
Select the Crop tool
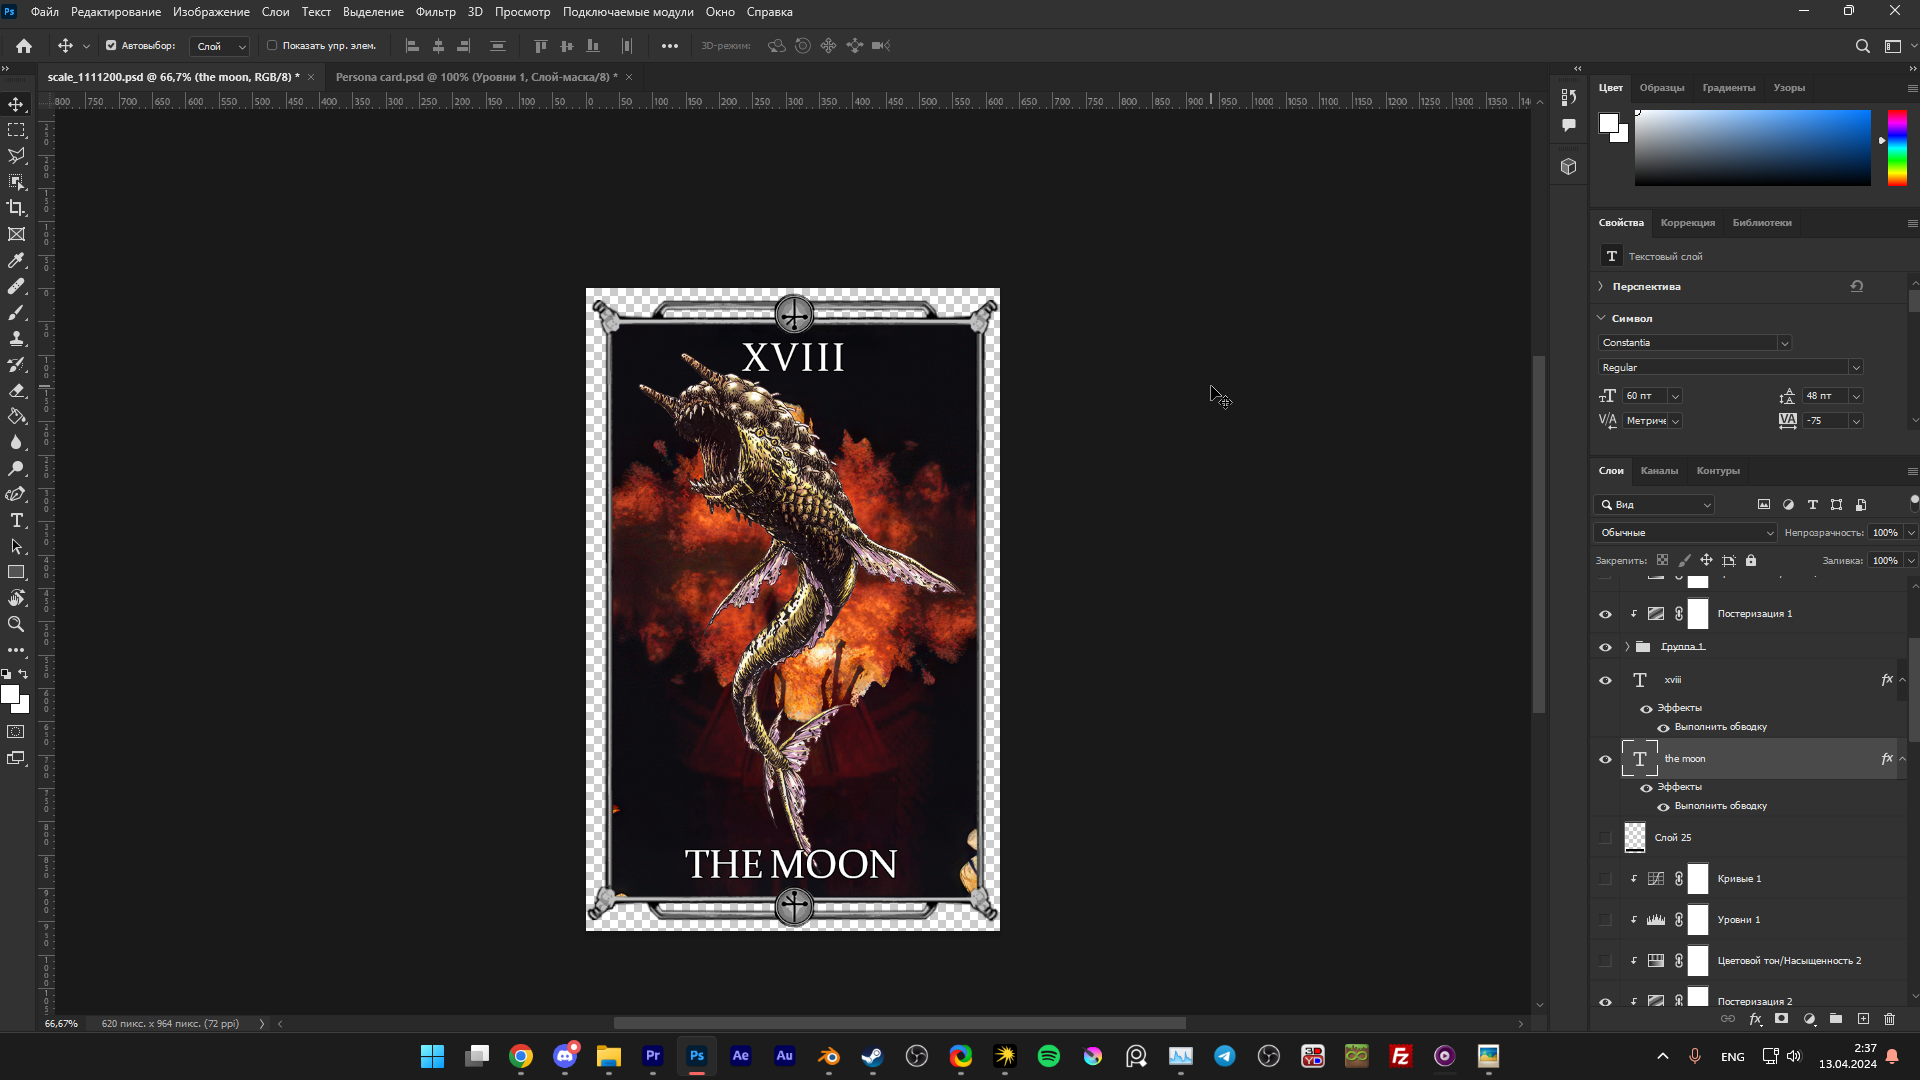pyautogui.click(x=17, y=208)
